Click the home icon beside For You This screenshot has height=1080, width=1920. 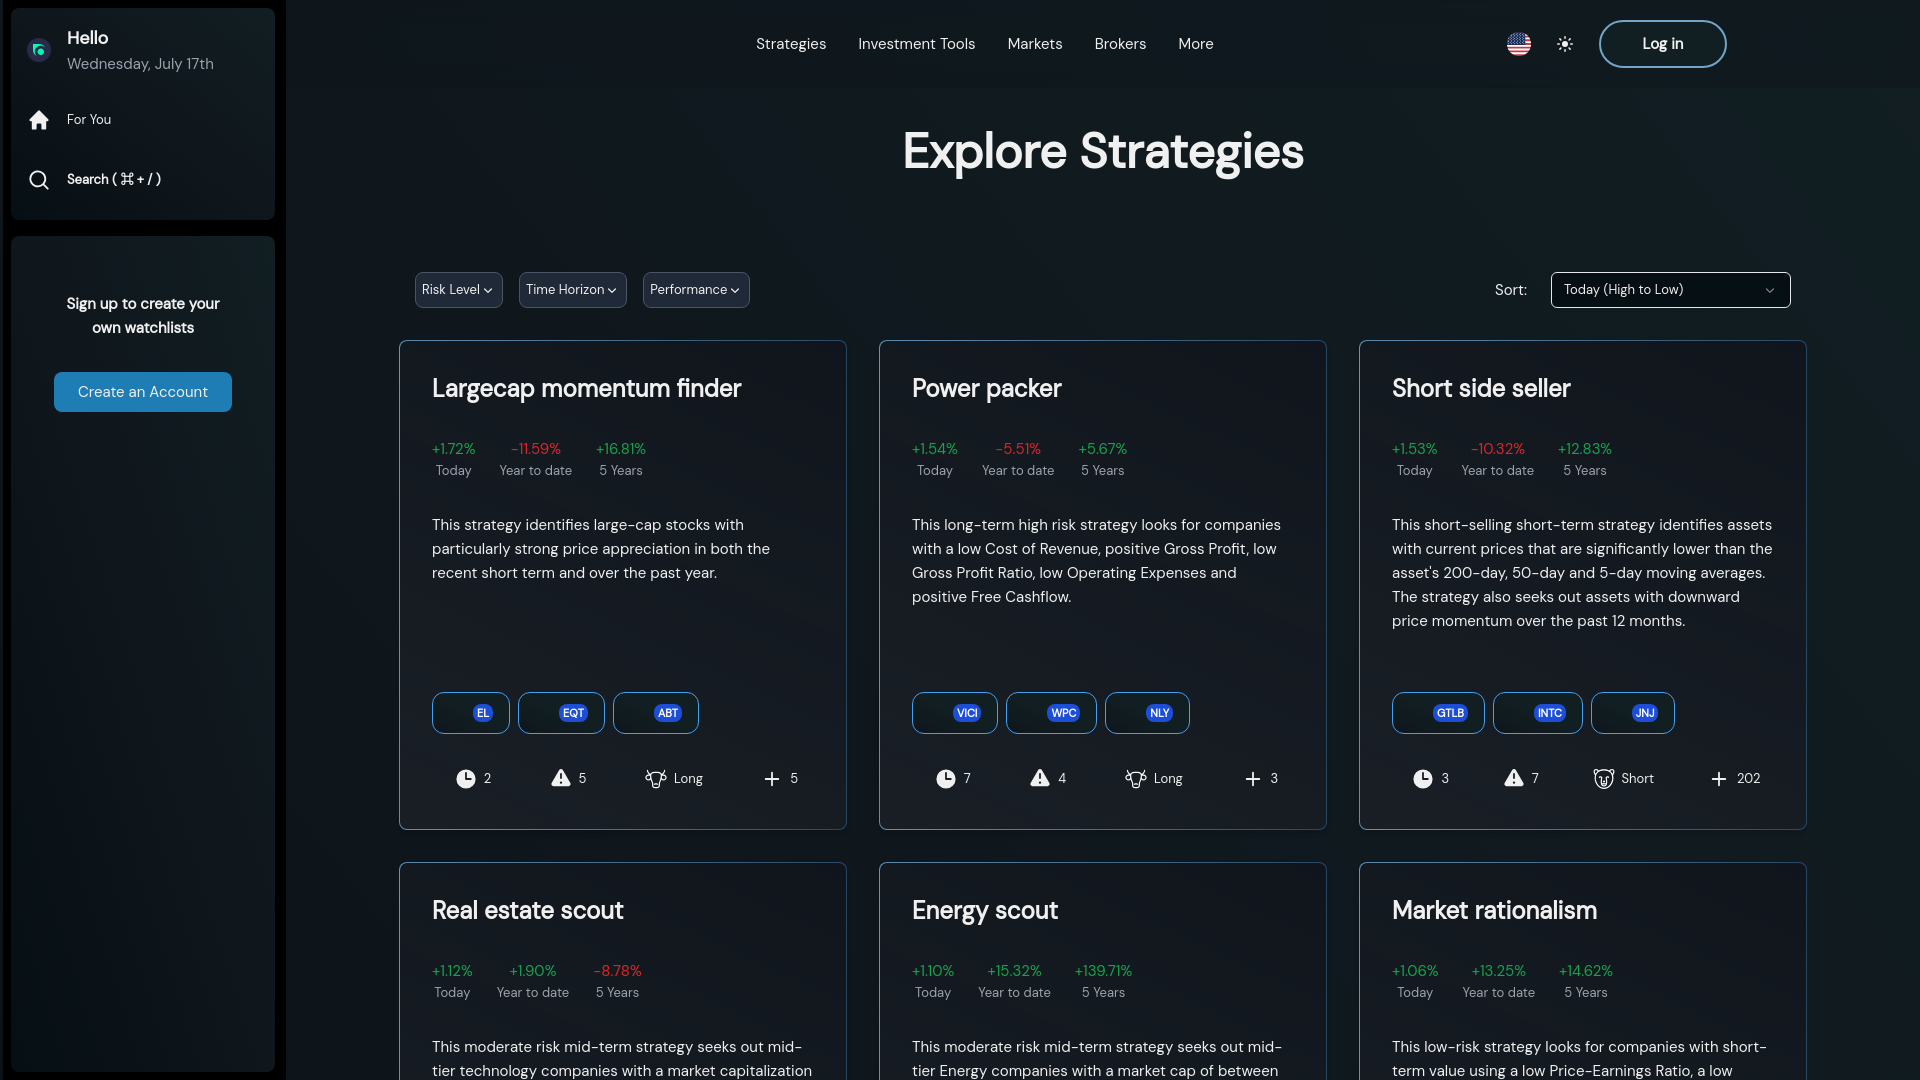[x=39, y=120]
